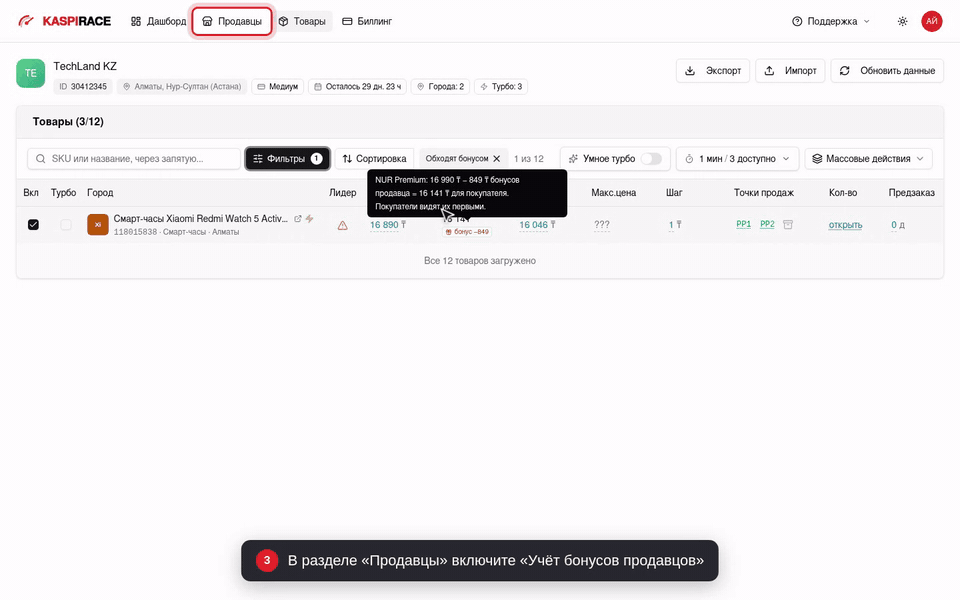Image resolution: width=960 pixels, height=600 pixels.
Task: Toggle the Умное турбо switch
Action: pyautogui.click(x=651, y=159)
